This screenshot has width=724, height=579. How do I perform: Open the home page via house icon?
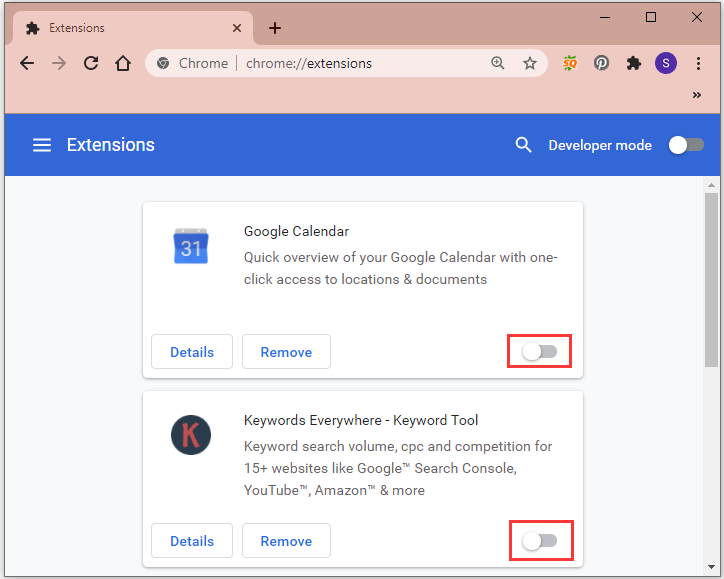123,63
